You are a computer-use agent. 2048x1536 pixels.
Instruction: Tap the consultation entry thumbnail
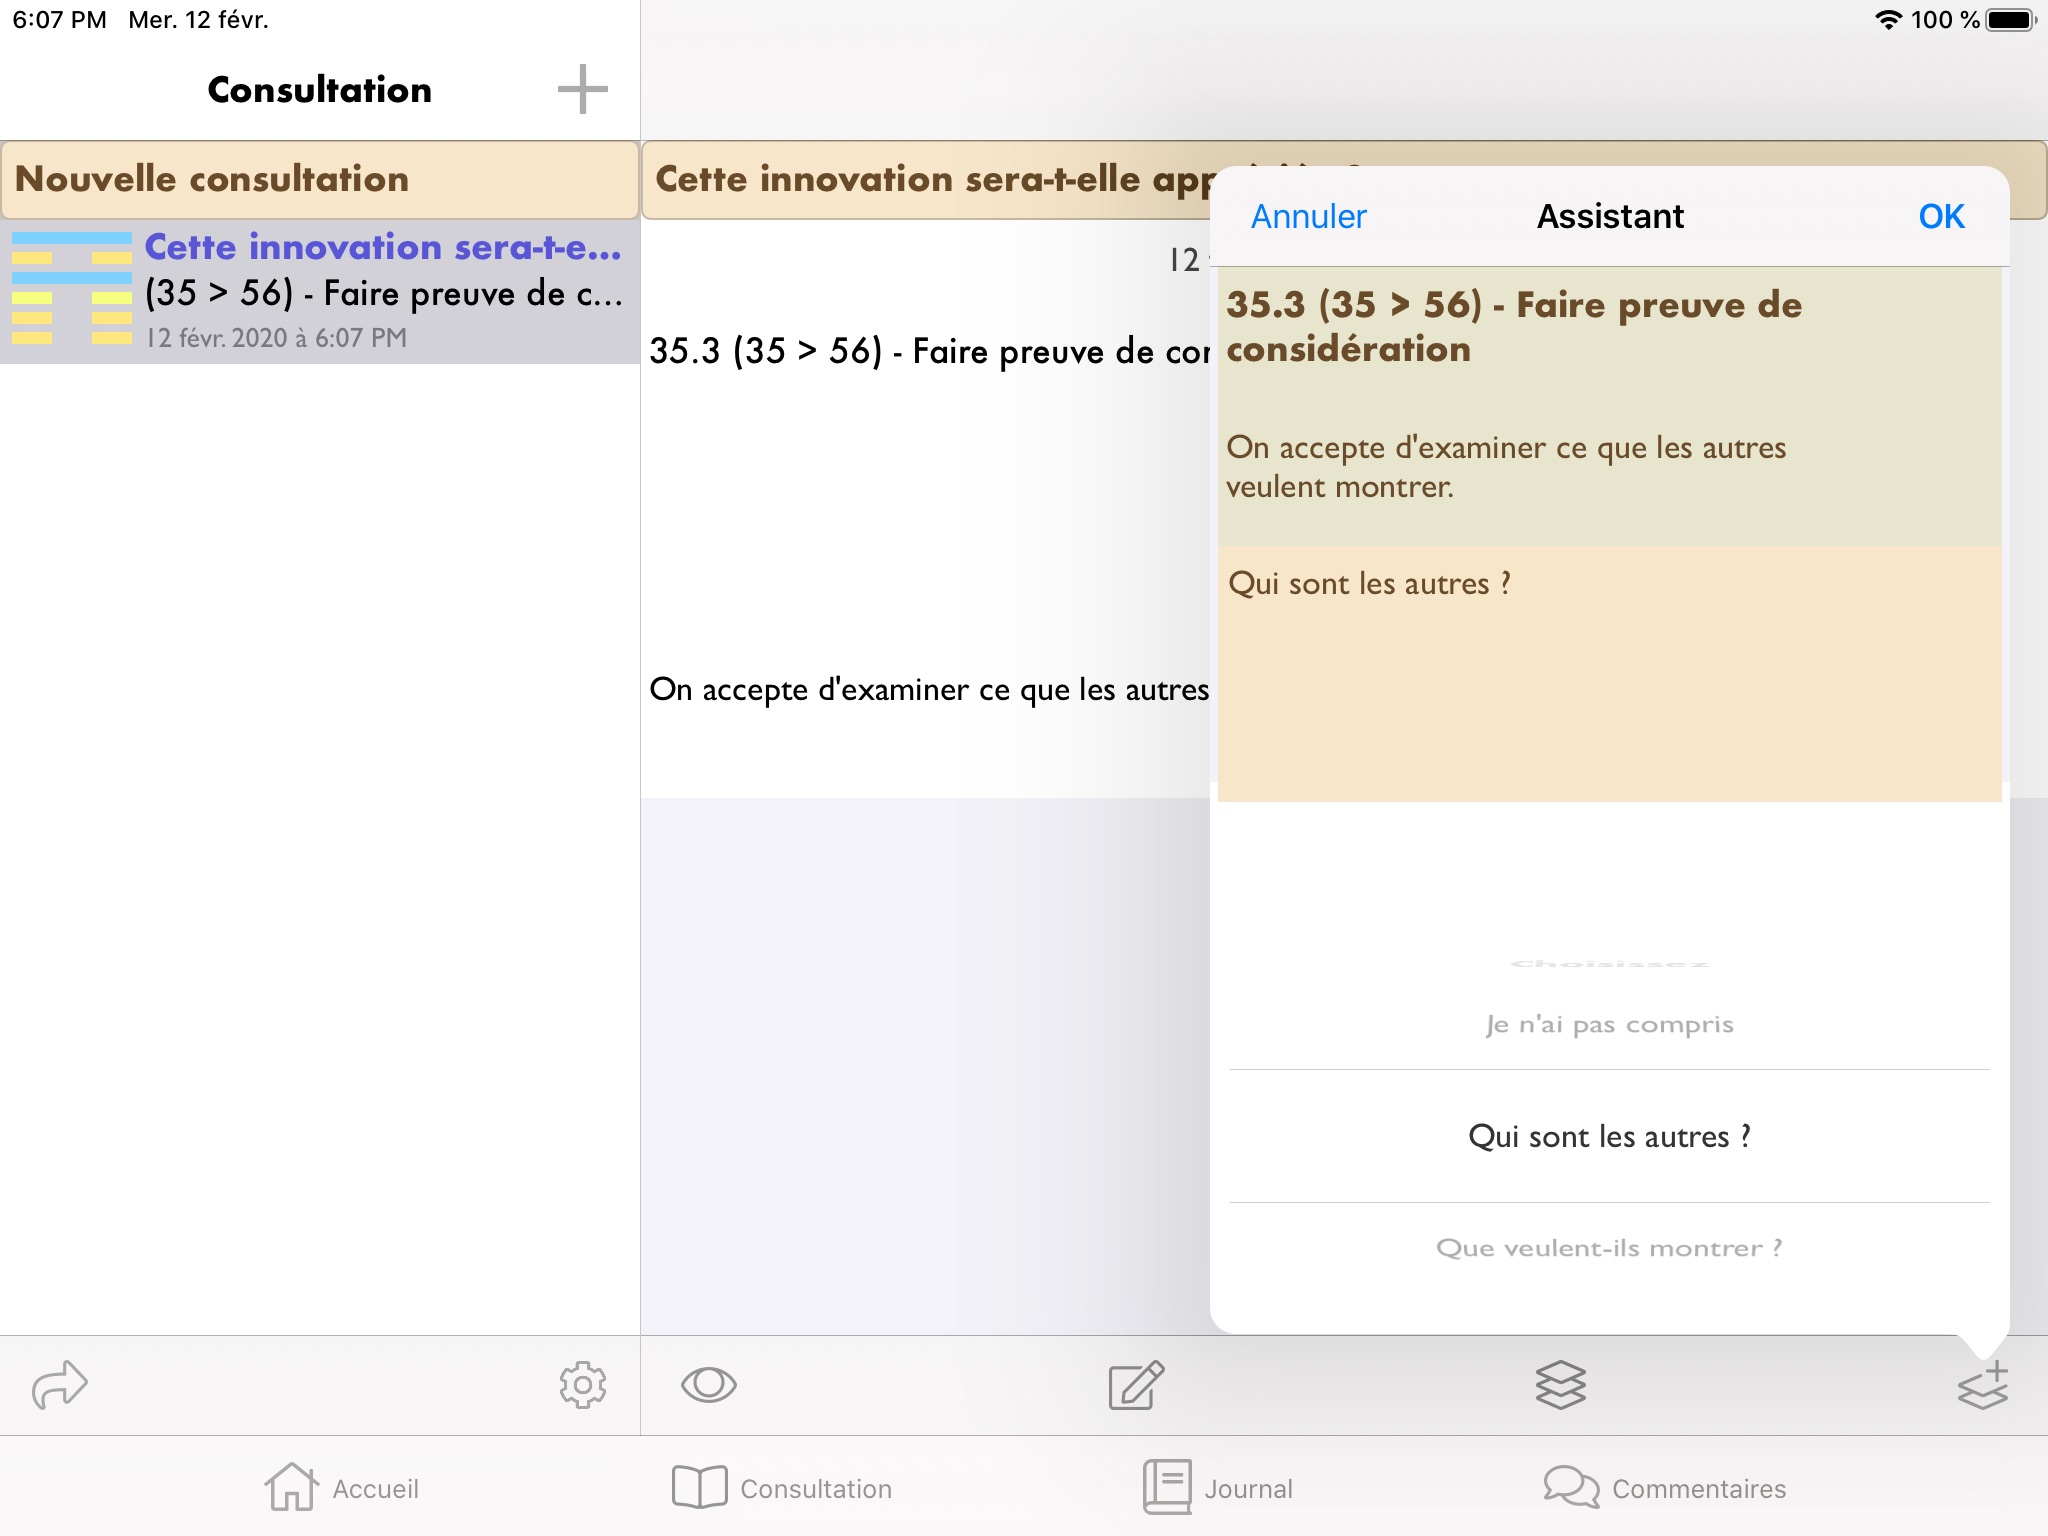pos(69,290)
